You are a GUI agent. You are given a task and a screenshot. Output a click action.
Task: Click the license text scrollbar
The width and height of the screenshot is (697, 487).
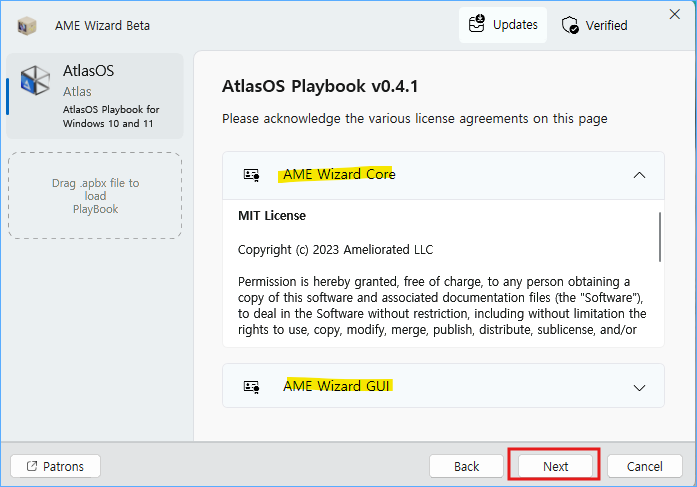660,237
